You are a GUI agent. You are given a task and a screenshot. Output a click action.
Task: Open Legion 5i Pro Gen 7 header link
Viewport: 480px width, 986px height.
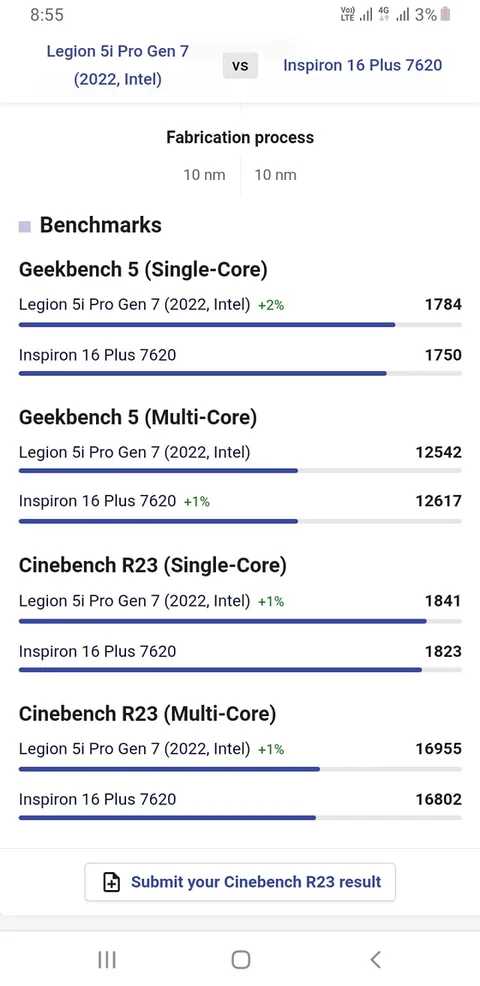[x=118, y=65]
